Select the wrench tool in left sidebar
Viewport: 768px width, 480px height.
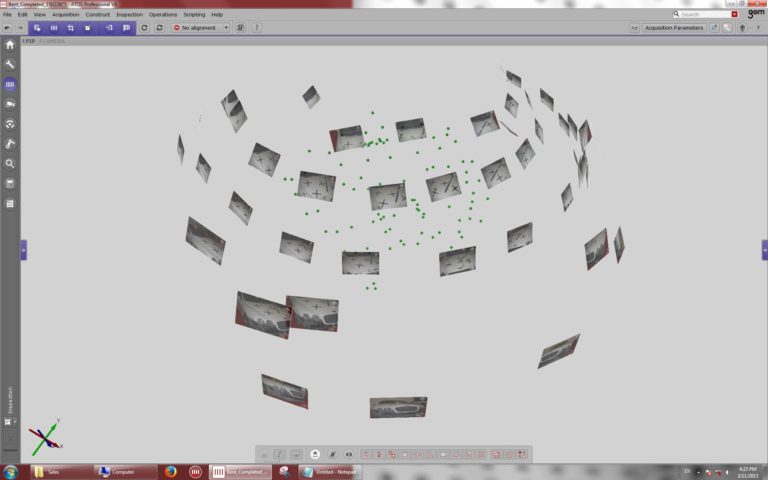tap(10, 64)
